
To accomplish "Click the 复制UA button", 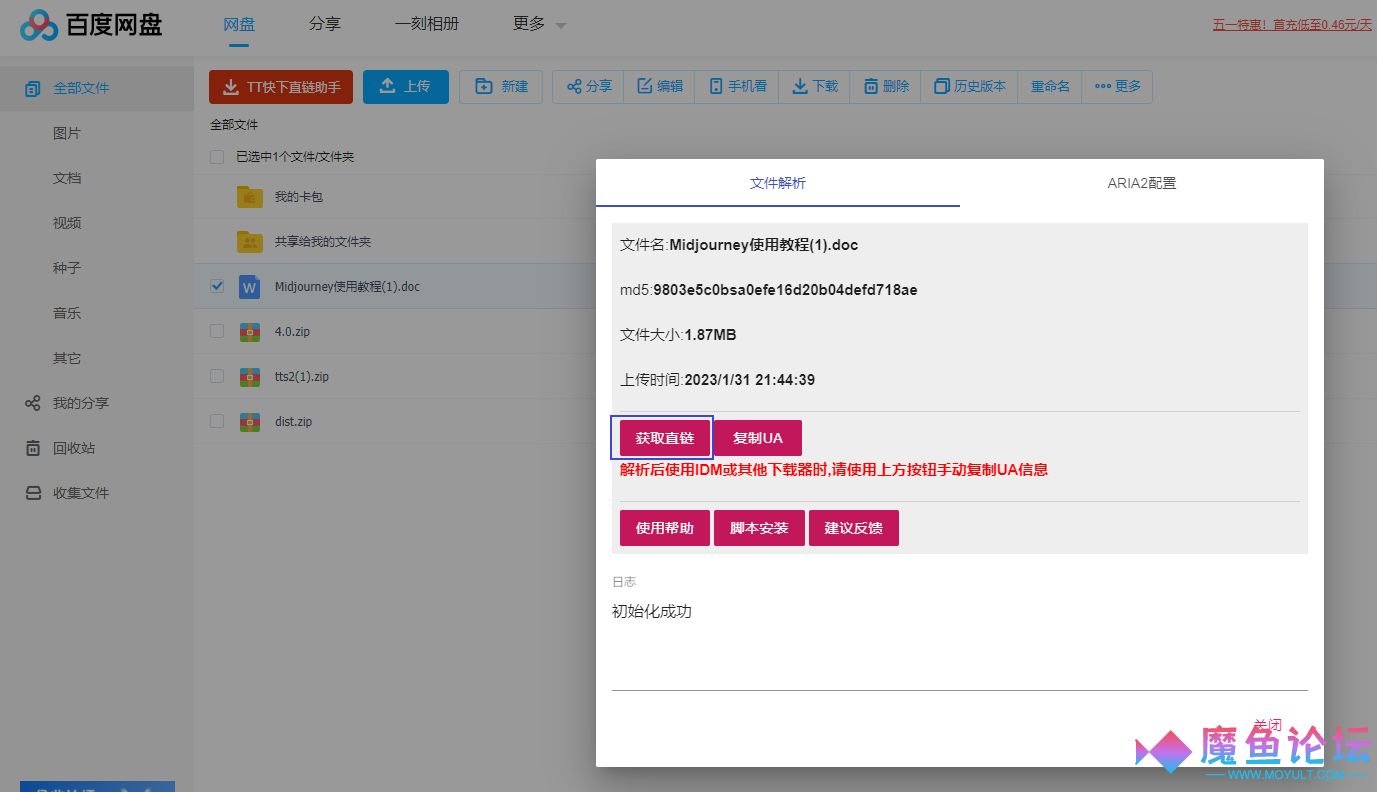I will (x=758, y=438).
